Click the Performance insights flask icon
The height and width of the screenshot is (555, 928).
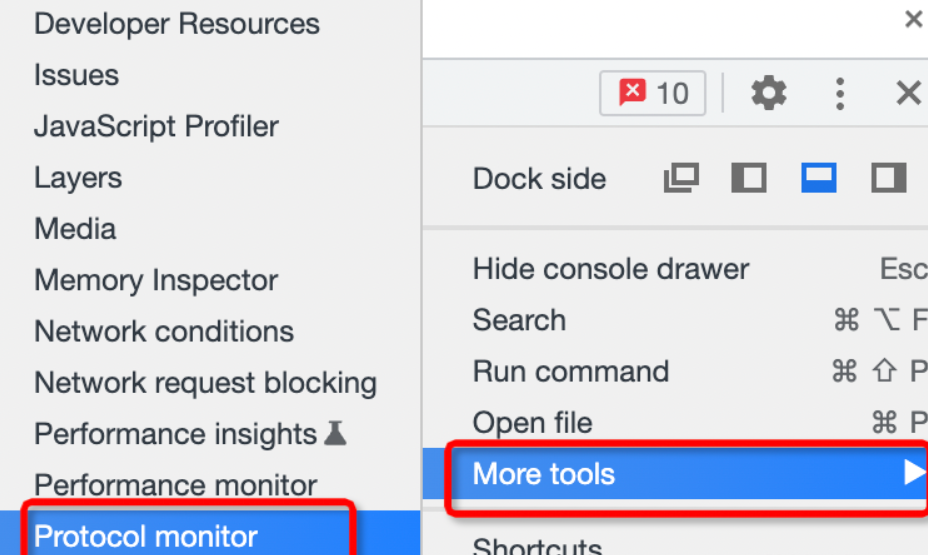pos(335,433)
